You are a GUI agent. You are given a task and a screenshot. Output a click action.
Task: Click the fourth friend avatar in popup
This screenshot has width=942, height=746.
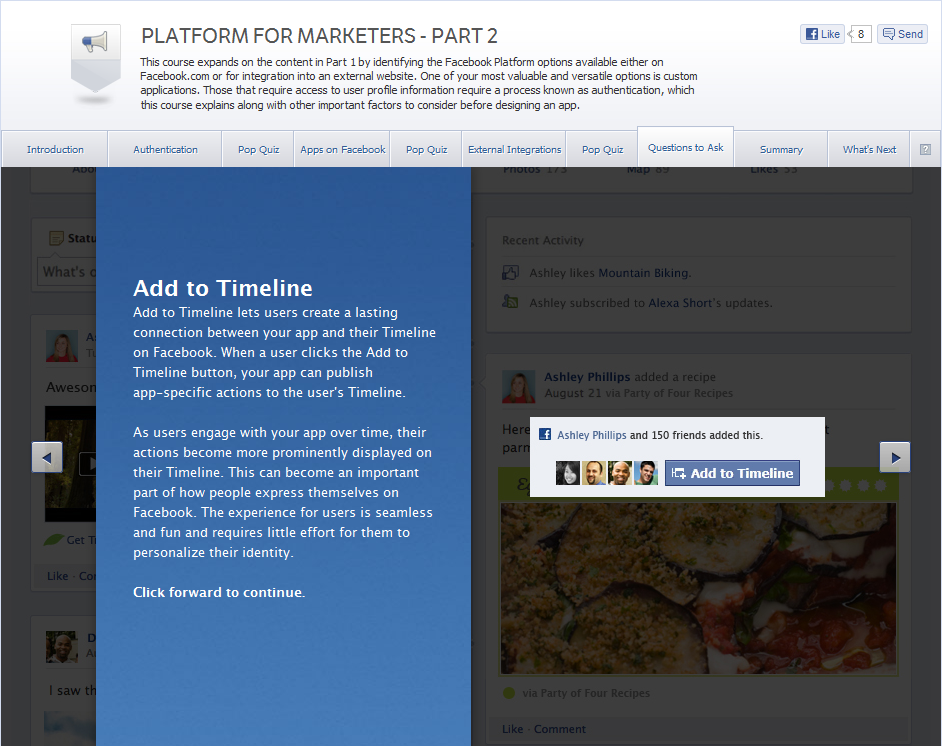coord(646,473)
